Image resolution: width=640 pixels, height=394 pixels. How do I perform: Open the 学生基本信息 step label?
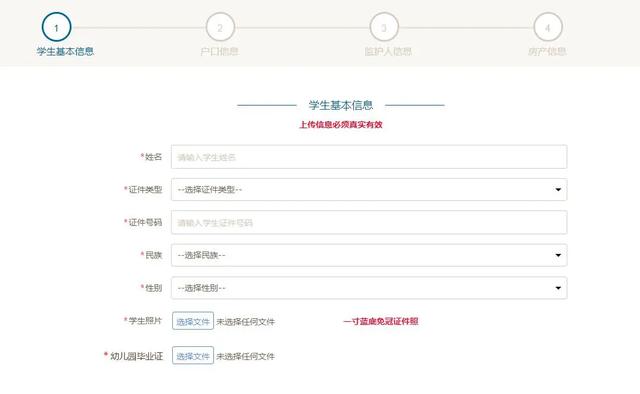pos(65,51)
